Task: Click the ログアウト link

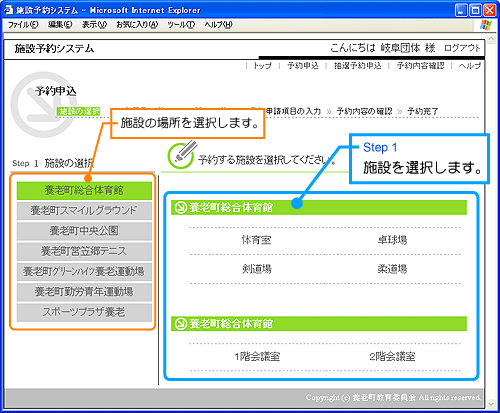Action: 462,48
